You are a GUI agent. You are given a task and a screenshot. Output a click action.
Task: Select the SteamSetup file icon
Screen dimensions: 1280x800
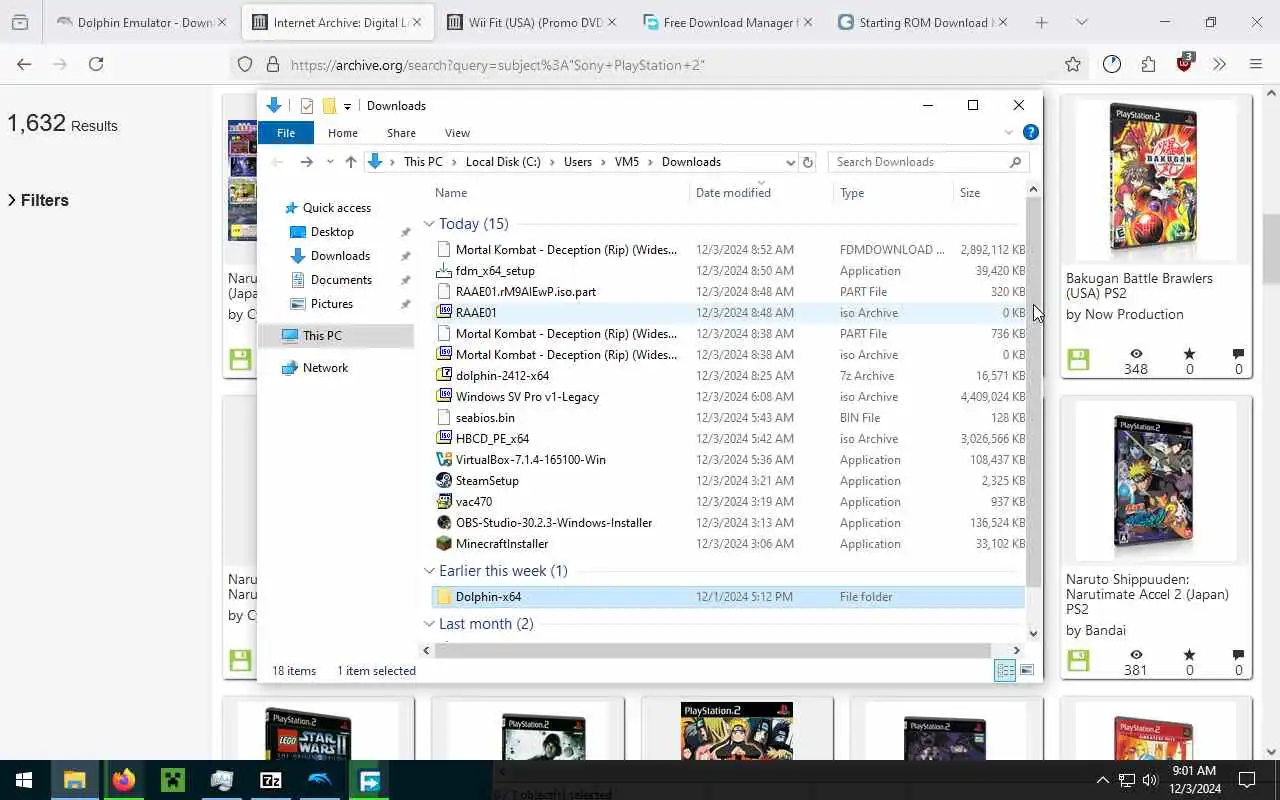click(x=444, y=481)
